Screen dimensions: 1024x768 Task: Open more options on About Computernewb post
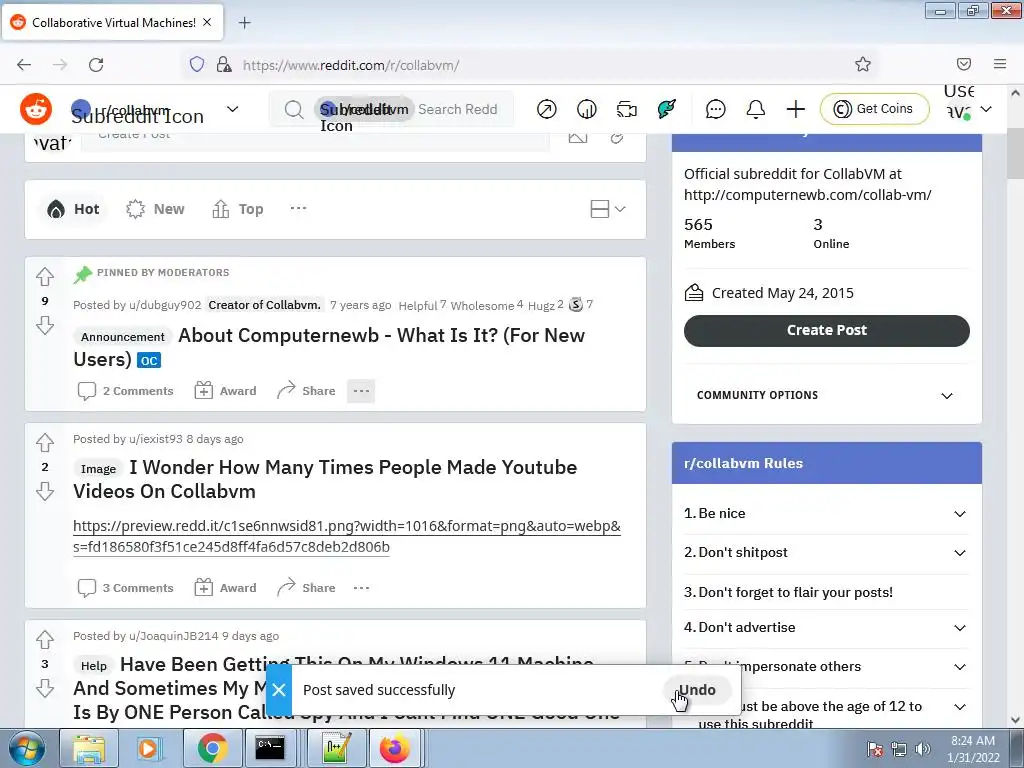point(361,391)
